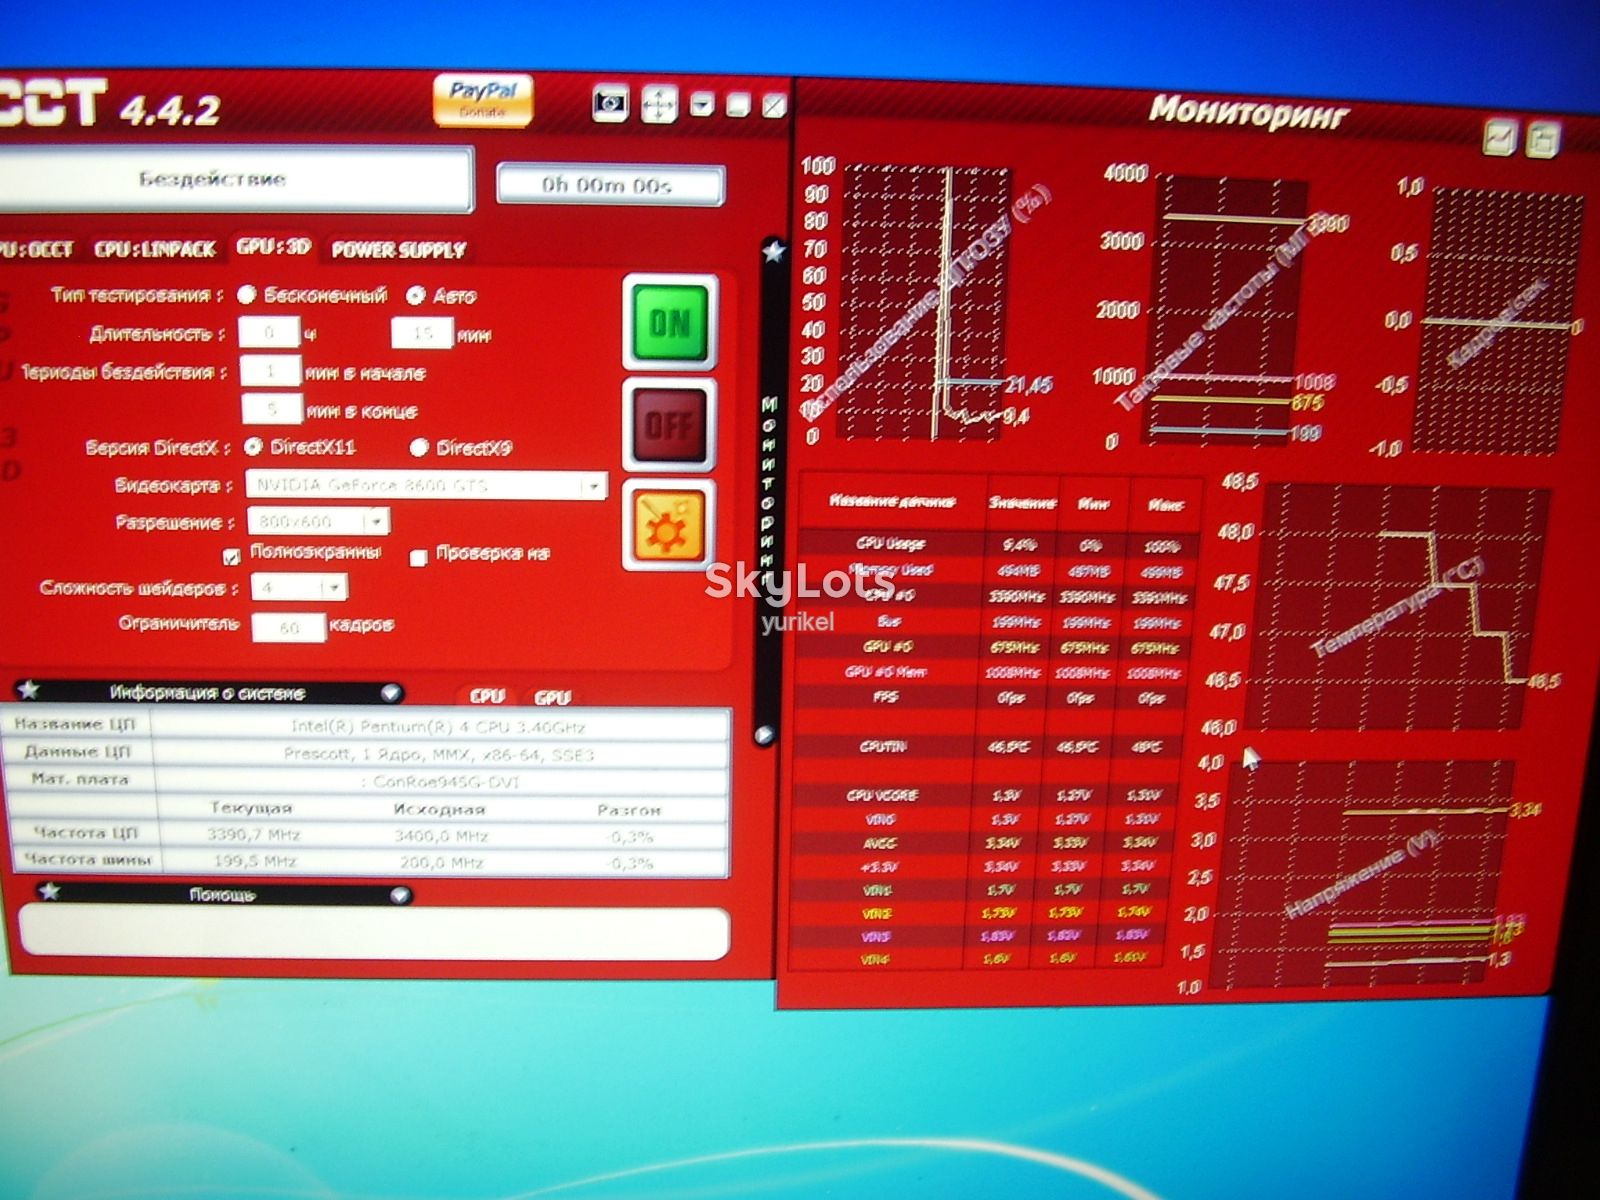Switch to CPU:LINPACK tab
Screen dimensions: 1600x1200
[155, 250]
